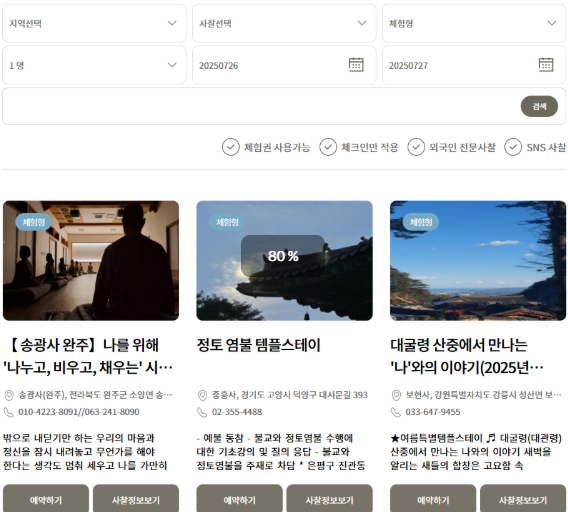The width and height of the screenshot is (568, 512).
Task: Open the 사찰선택 temple dropdown
Action: (x=284, y=23)
